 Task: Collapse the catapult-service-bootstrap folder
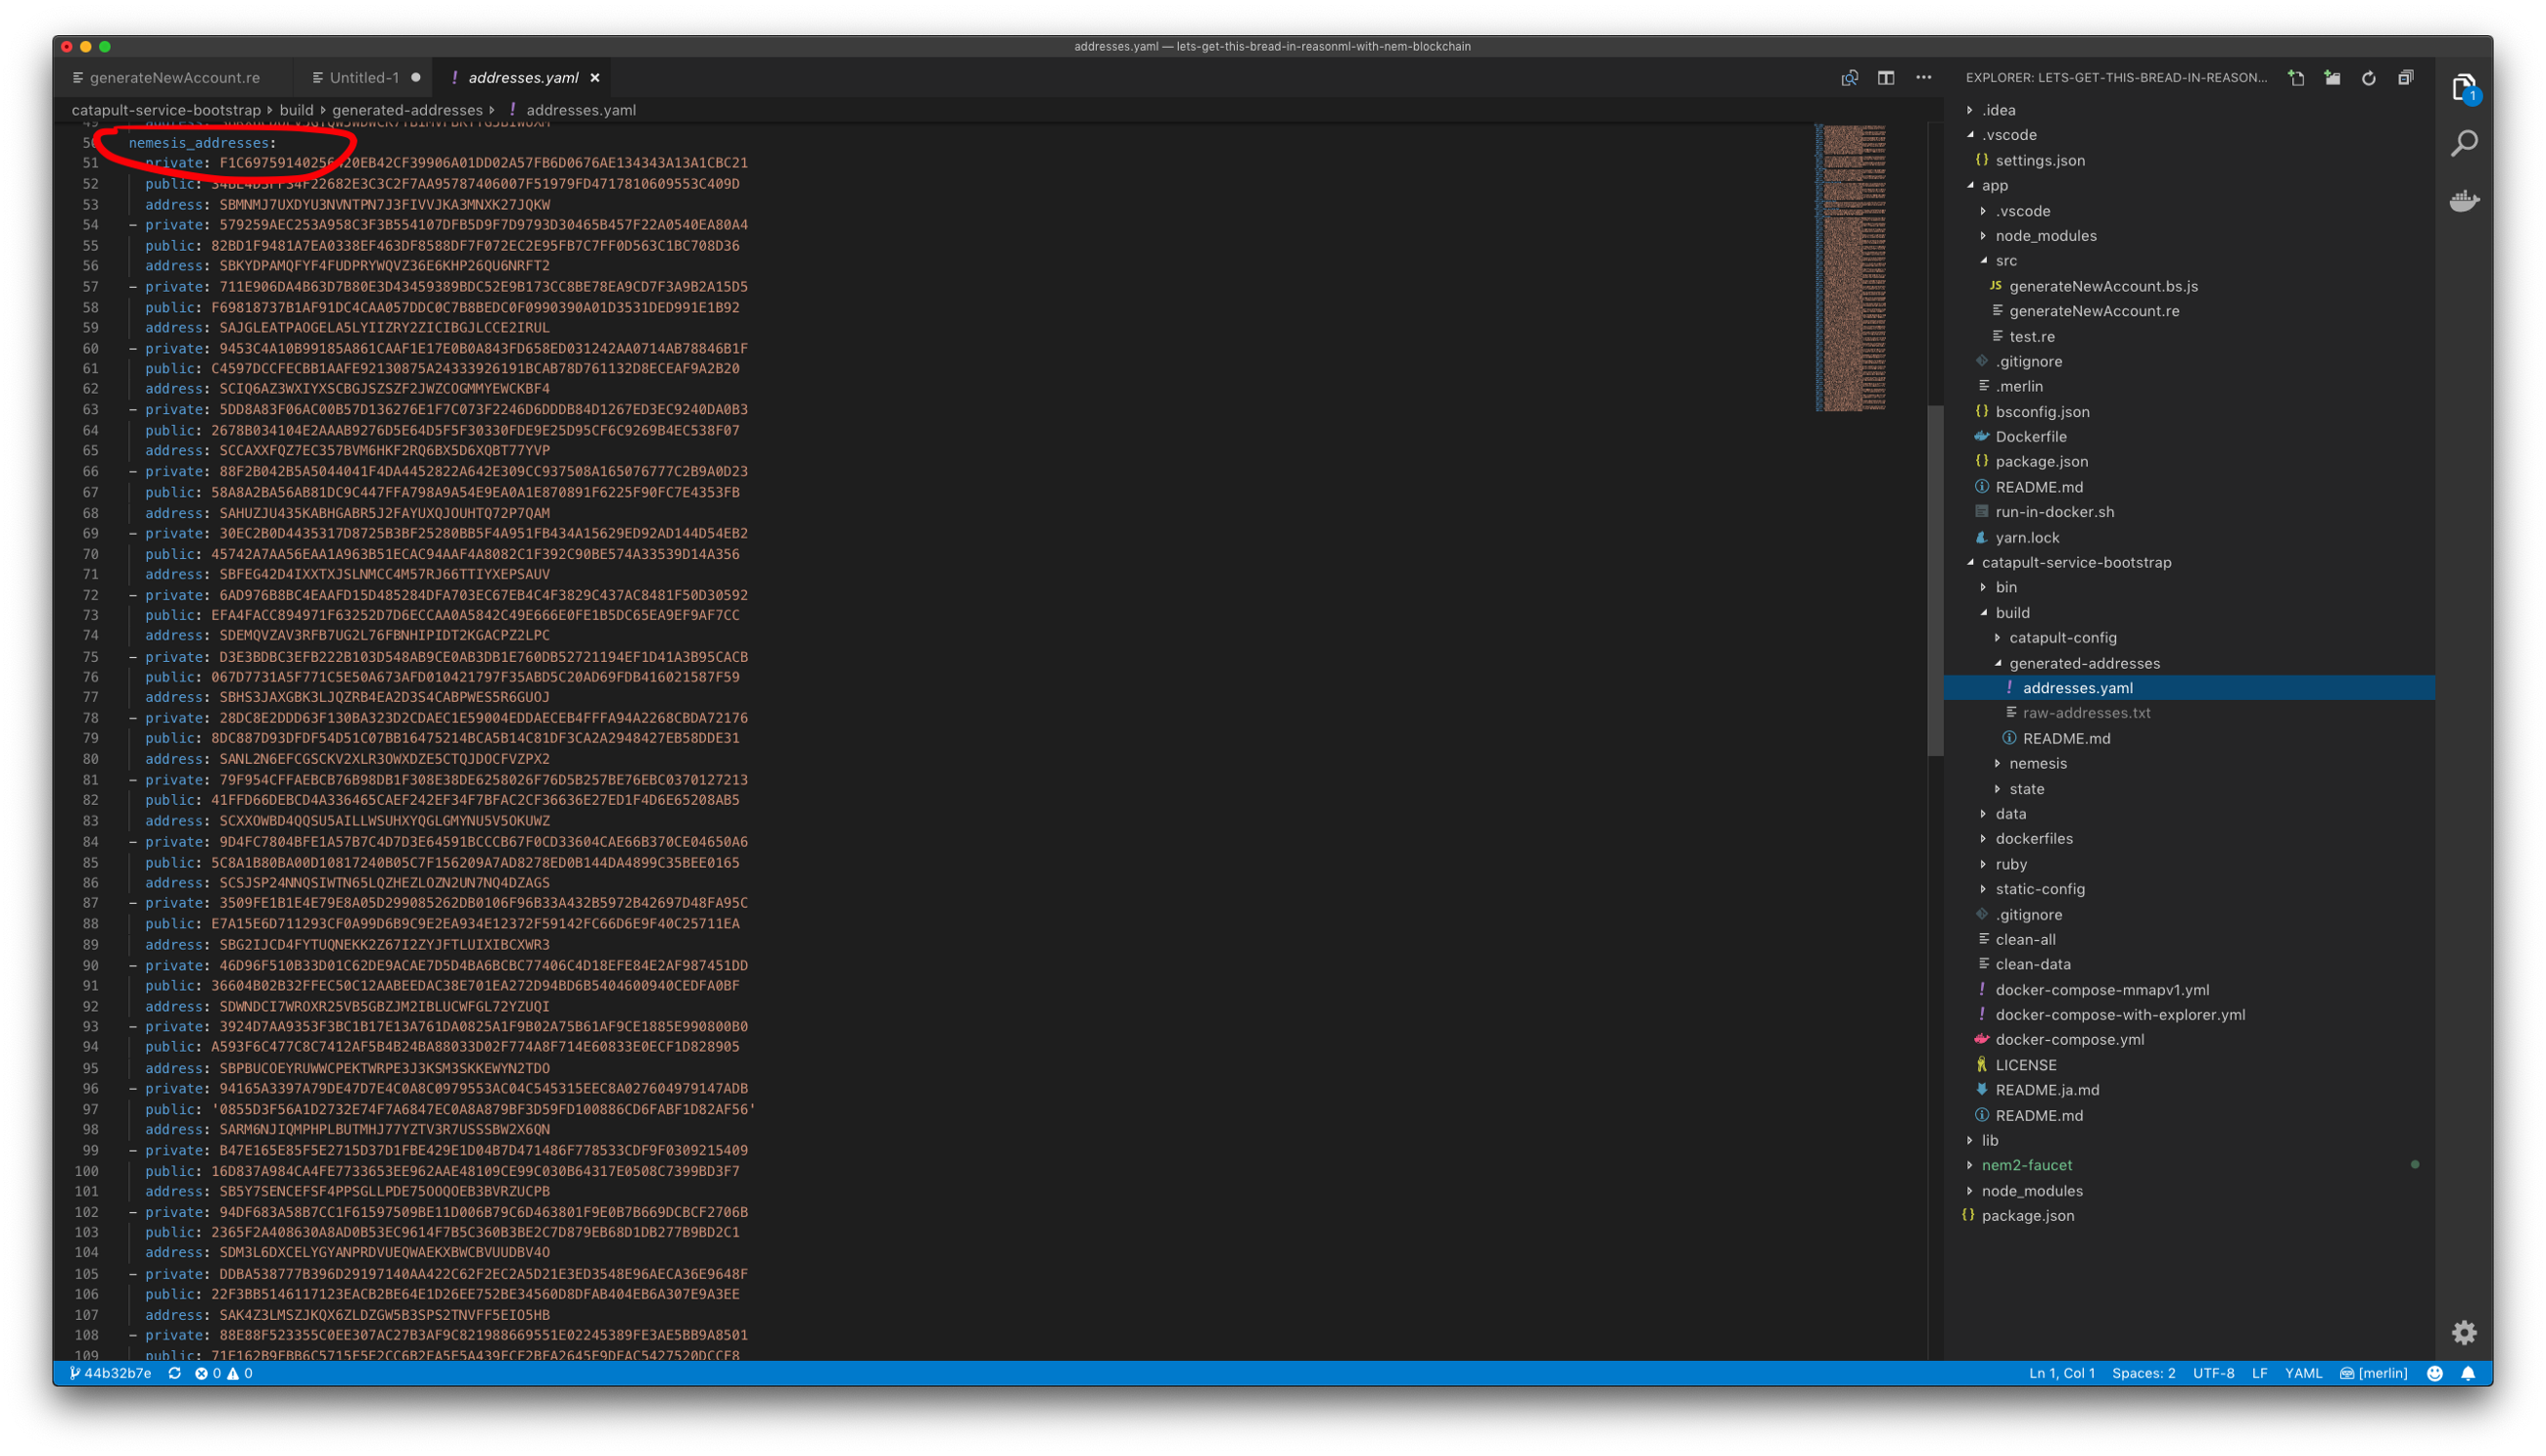2076,562
